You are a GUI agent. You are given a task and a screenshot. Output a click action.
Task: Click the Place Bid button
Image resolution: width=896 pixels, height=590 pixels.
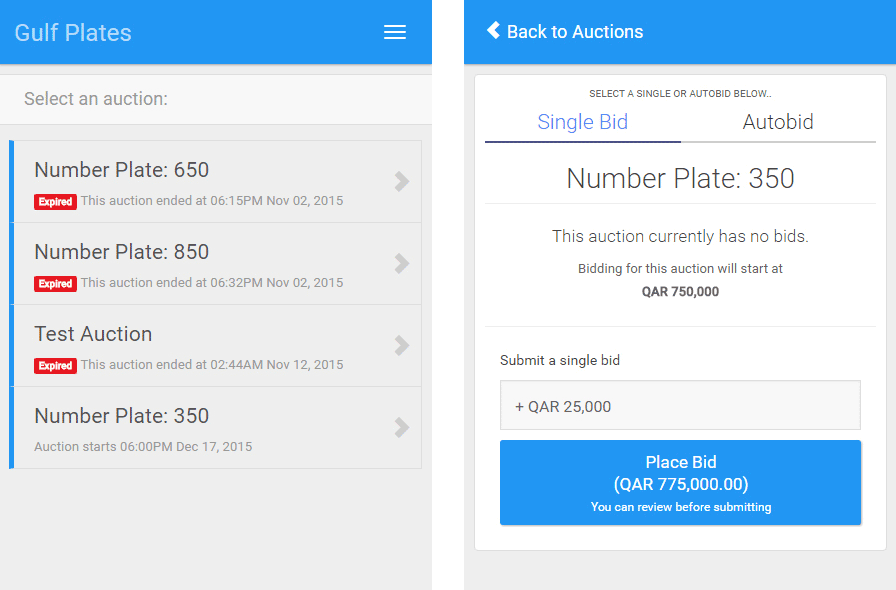click(681, 483)
